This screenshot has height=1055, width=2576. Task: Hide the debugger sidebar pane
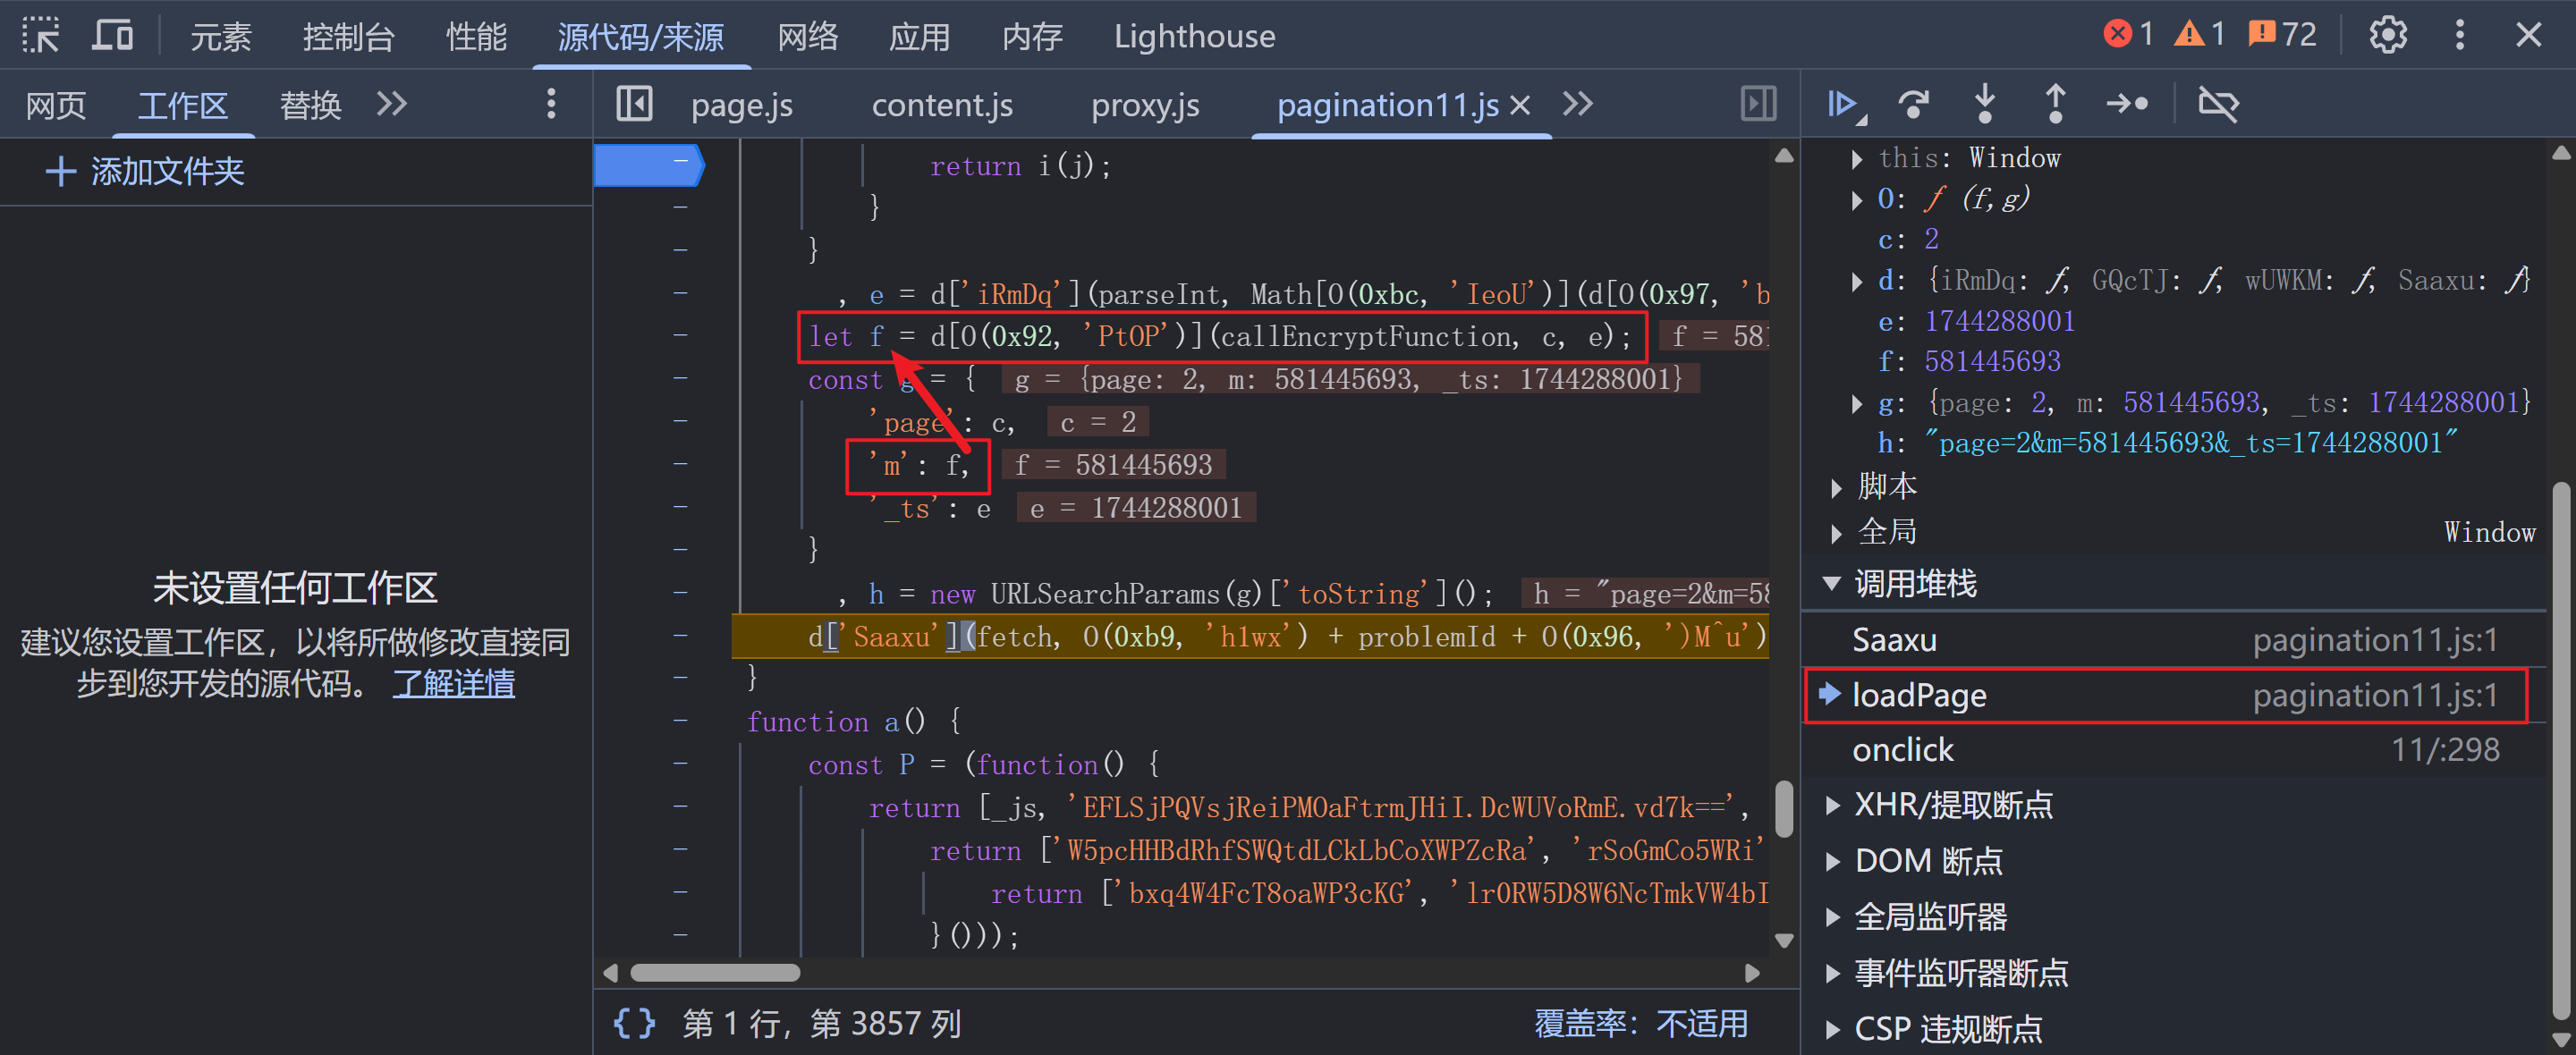[x=1758, y=104]
